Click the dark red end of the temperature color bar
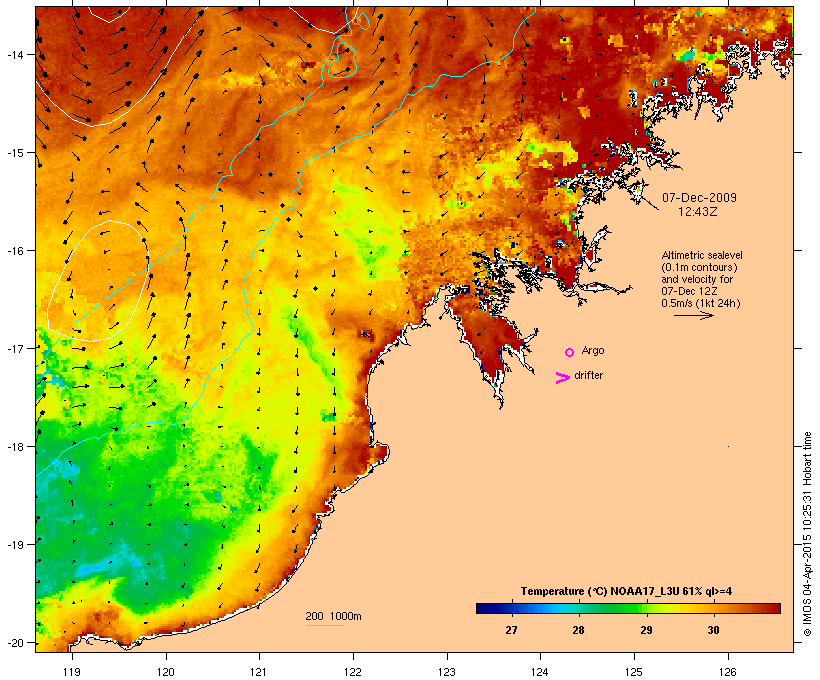This screenshot has width=820, height=680. pyautogui.click(x=776, y=608)
